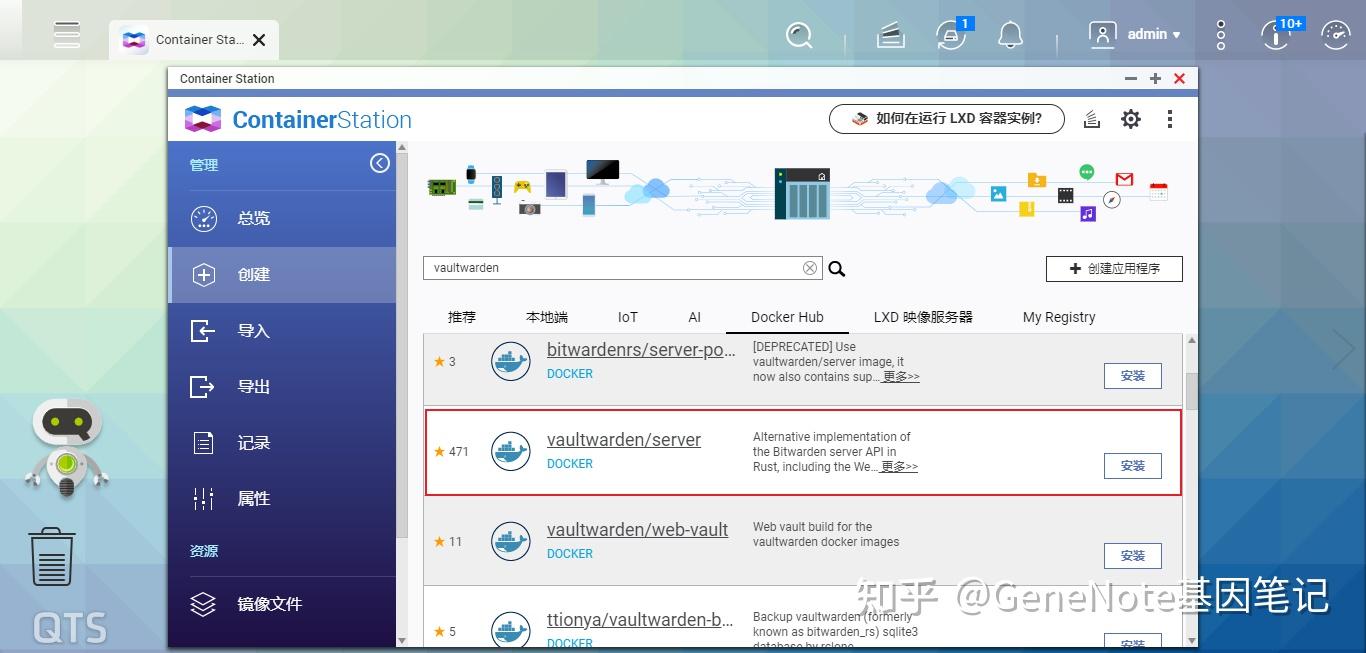Switch to the 本地端 tab

(x=547, y=317)
